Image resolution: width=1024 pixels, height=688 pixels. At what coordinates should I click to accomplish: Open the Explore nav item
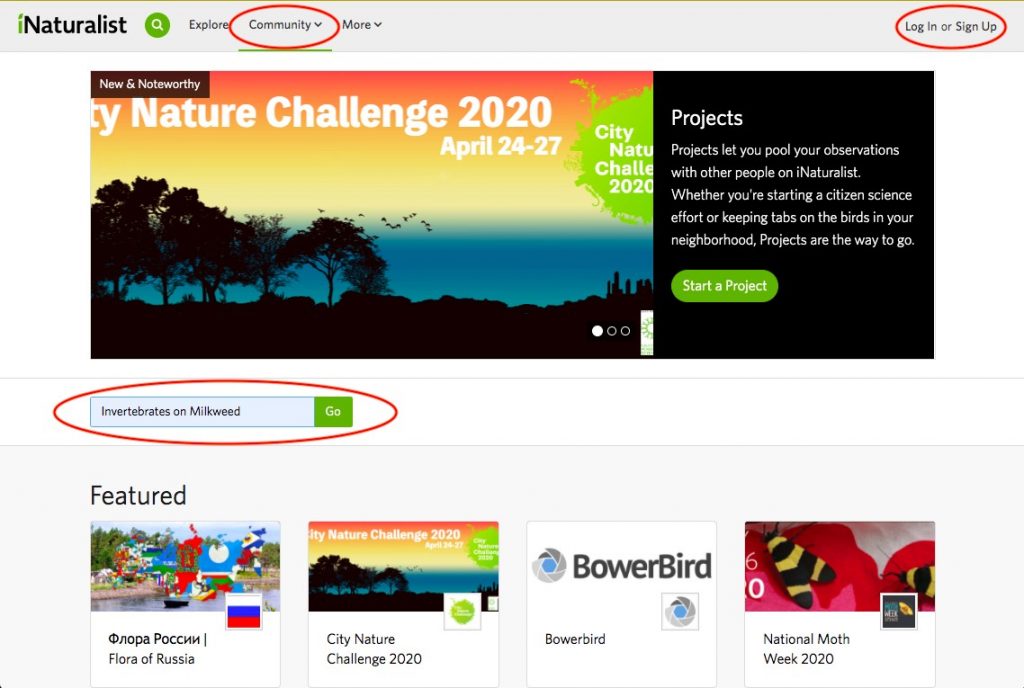point(208,25)
